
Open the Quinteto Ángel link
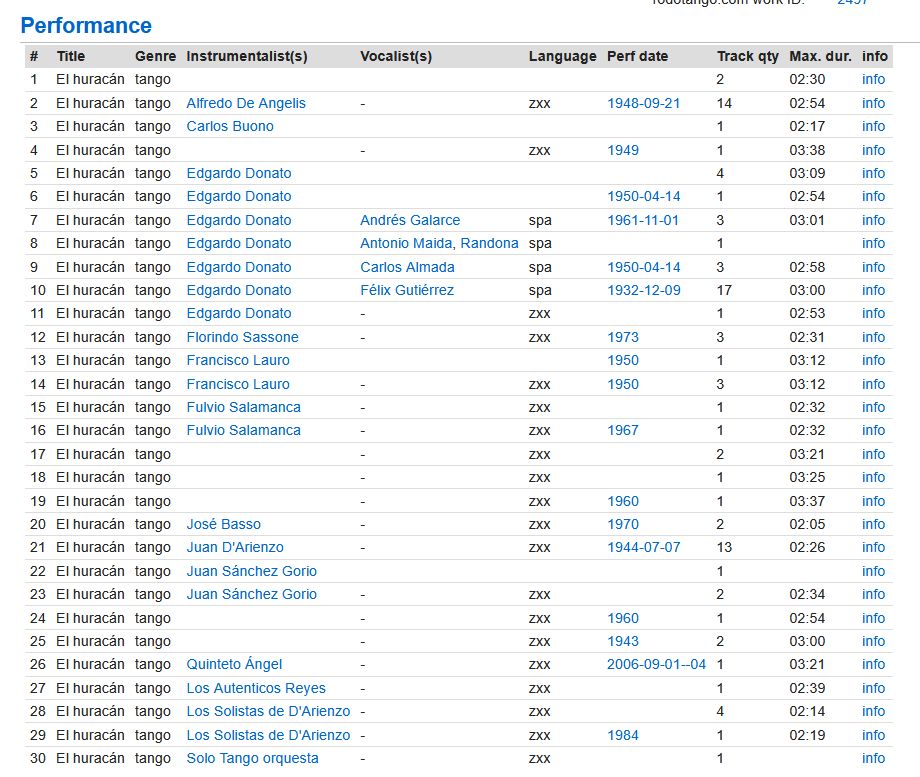[x=234, y=664]
